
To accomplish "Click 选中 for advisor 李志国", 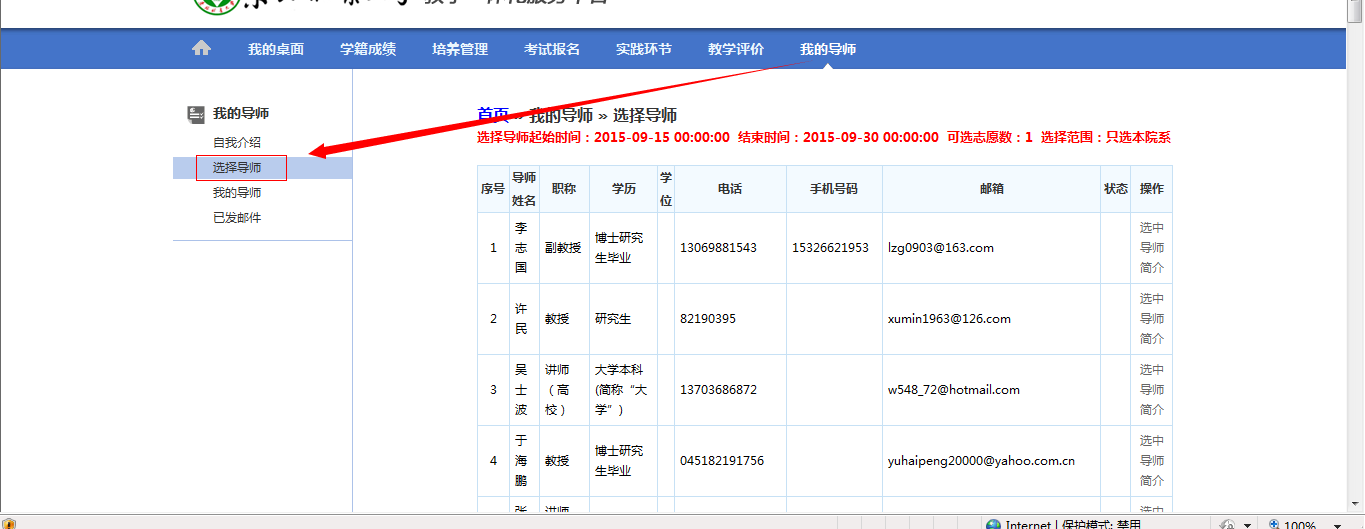I will pos(1152,228).
